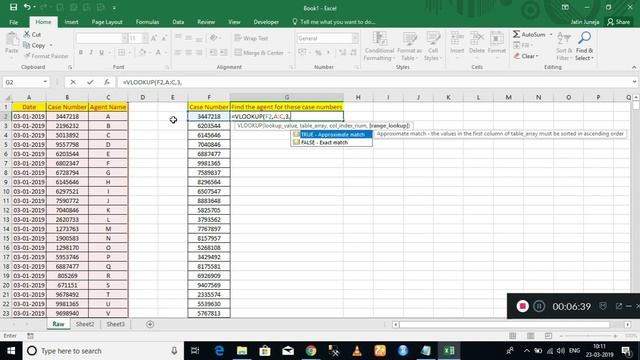Screen dimensions: 640x360
Task: Click the Percent Style icon
Action: [318, 52]
